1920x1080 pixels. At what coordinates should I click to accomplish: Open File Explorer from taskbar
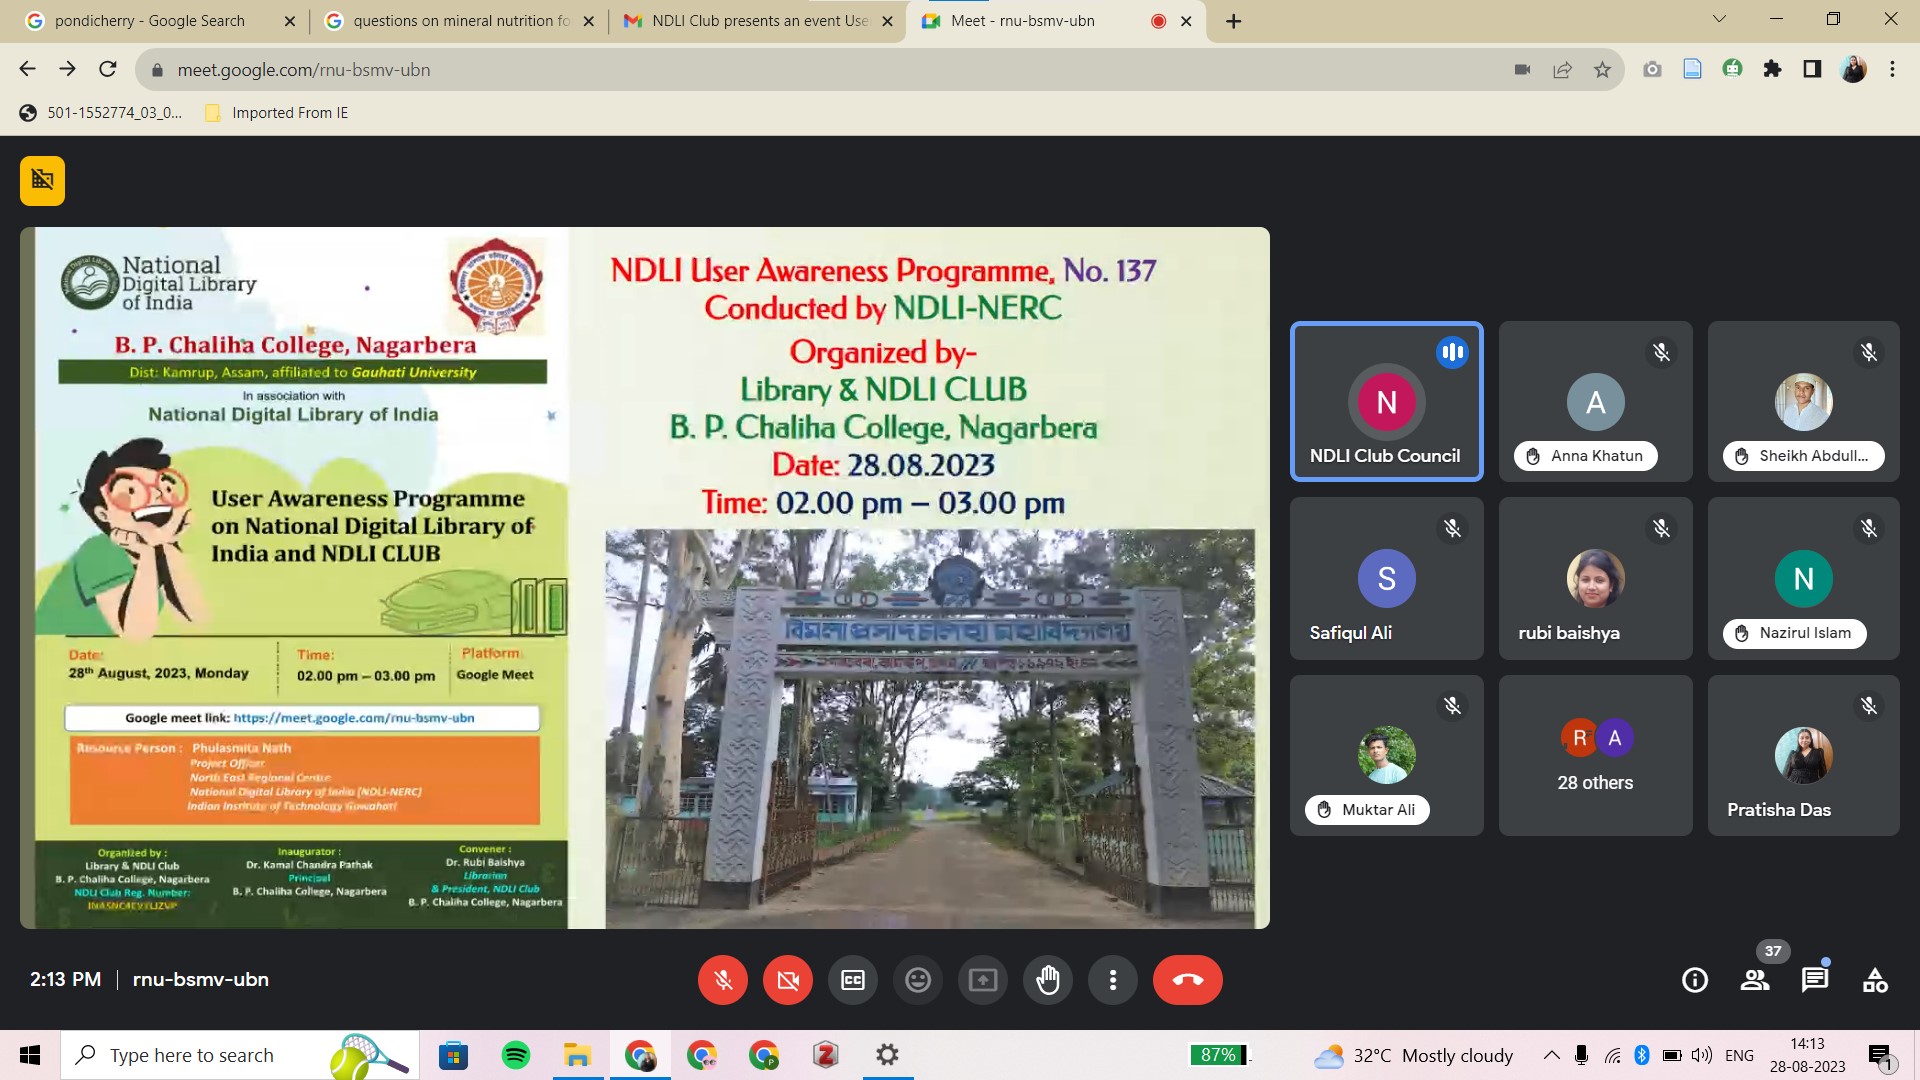click(577, 1055)
